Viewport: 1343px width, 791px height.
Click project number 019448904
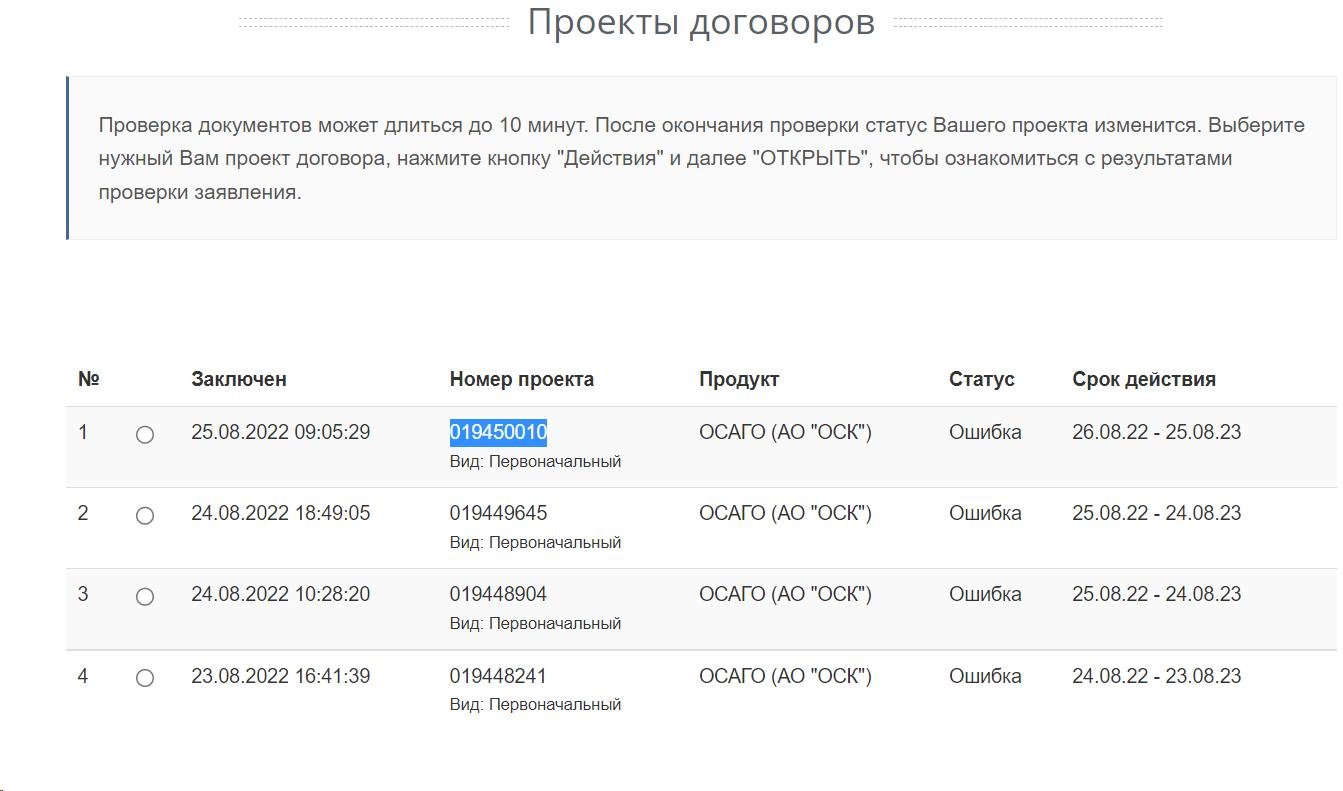(x=498, y=594)
